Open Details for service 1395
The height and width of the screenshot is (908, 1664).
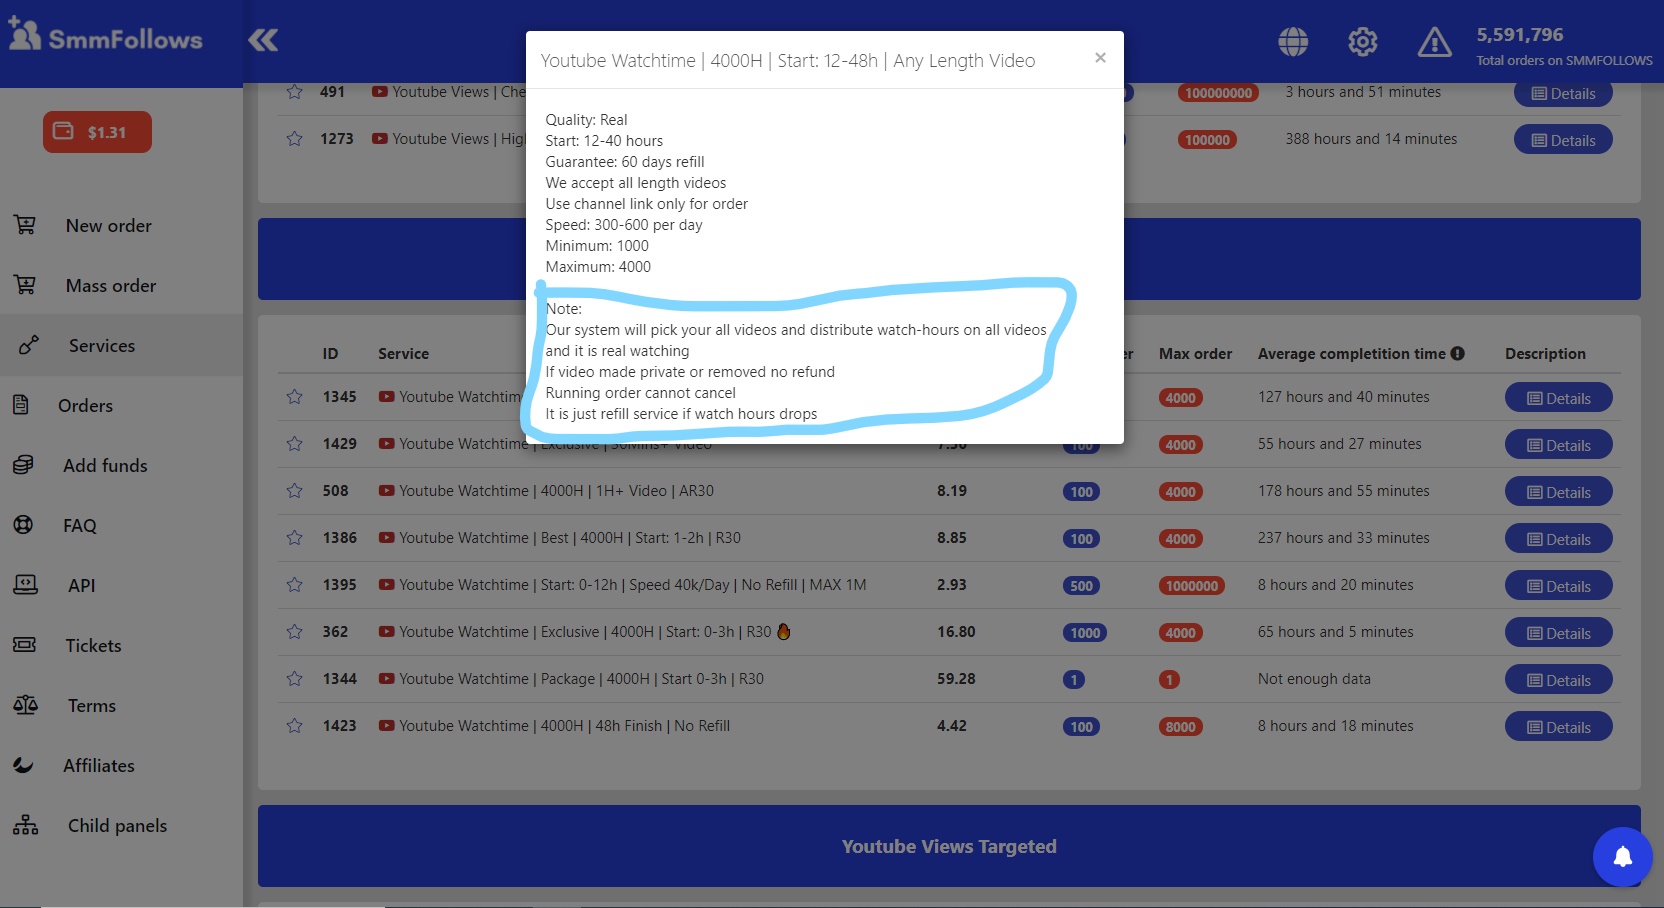(1559, 586)
